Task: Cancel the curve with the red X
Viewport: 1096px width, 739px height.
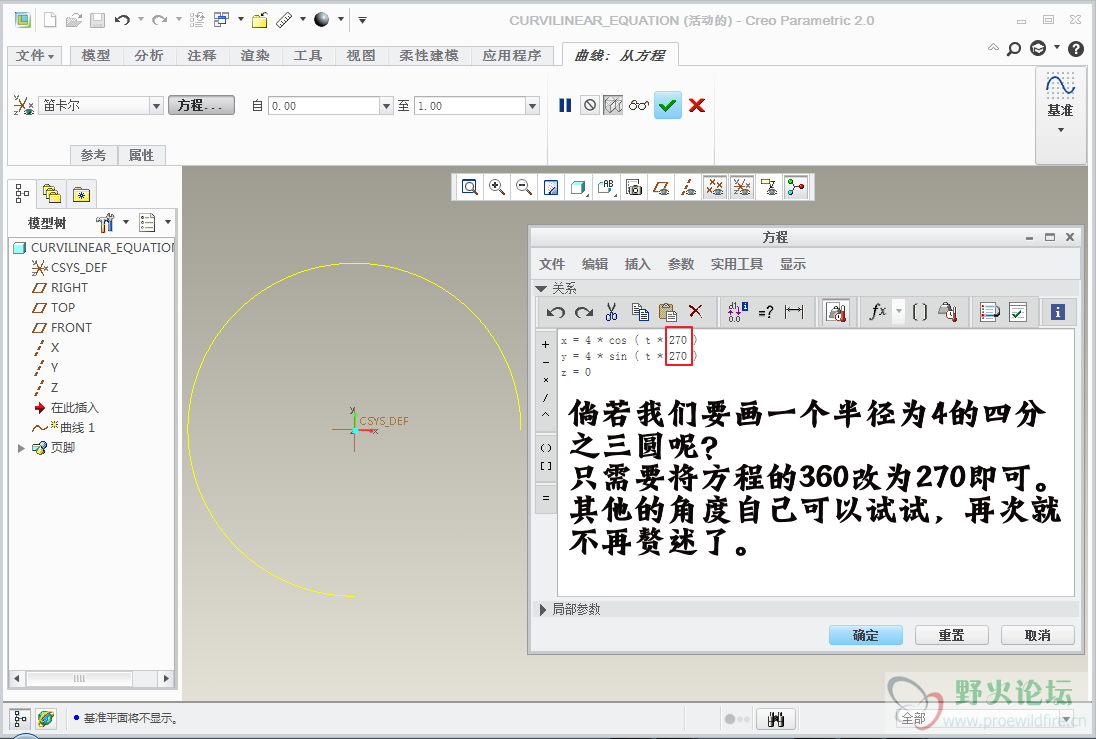Action: [x=697, y=106]
